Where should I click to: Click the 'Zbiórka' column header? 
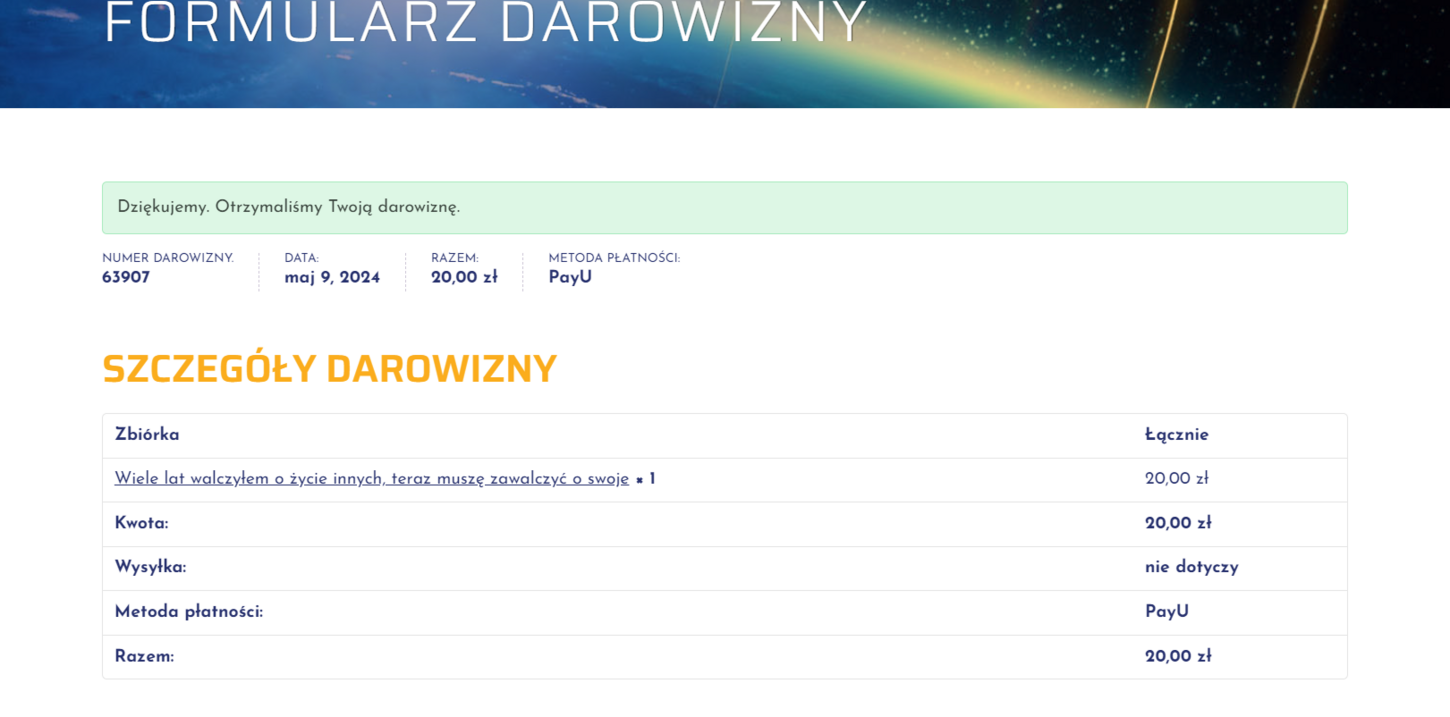pos(147,435)
